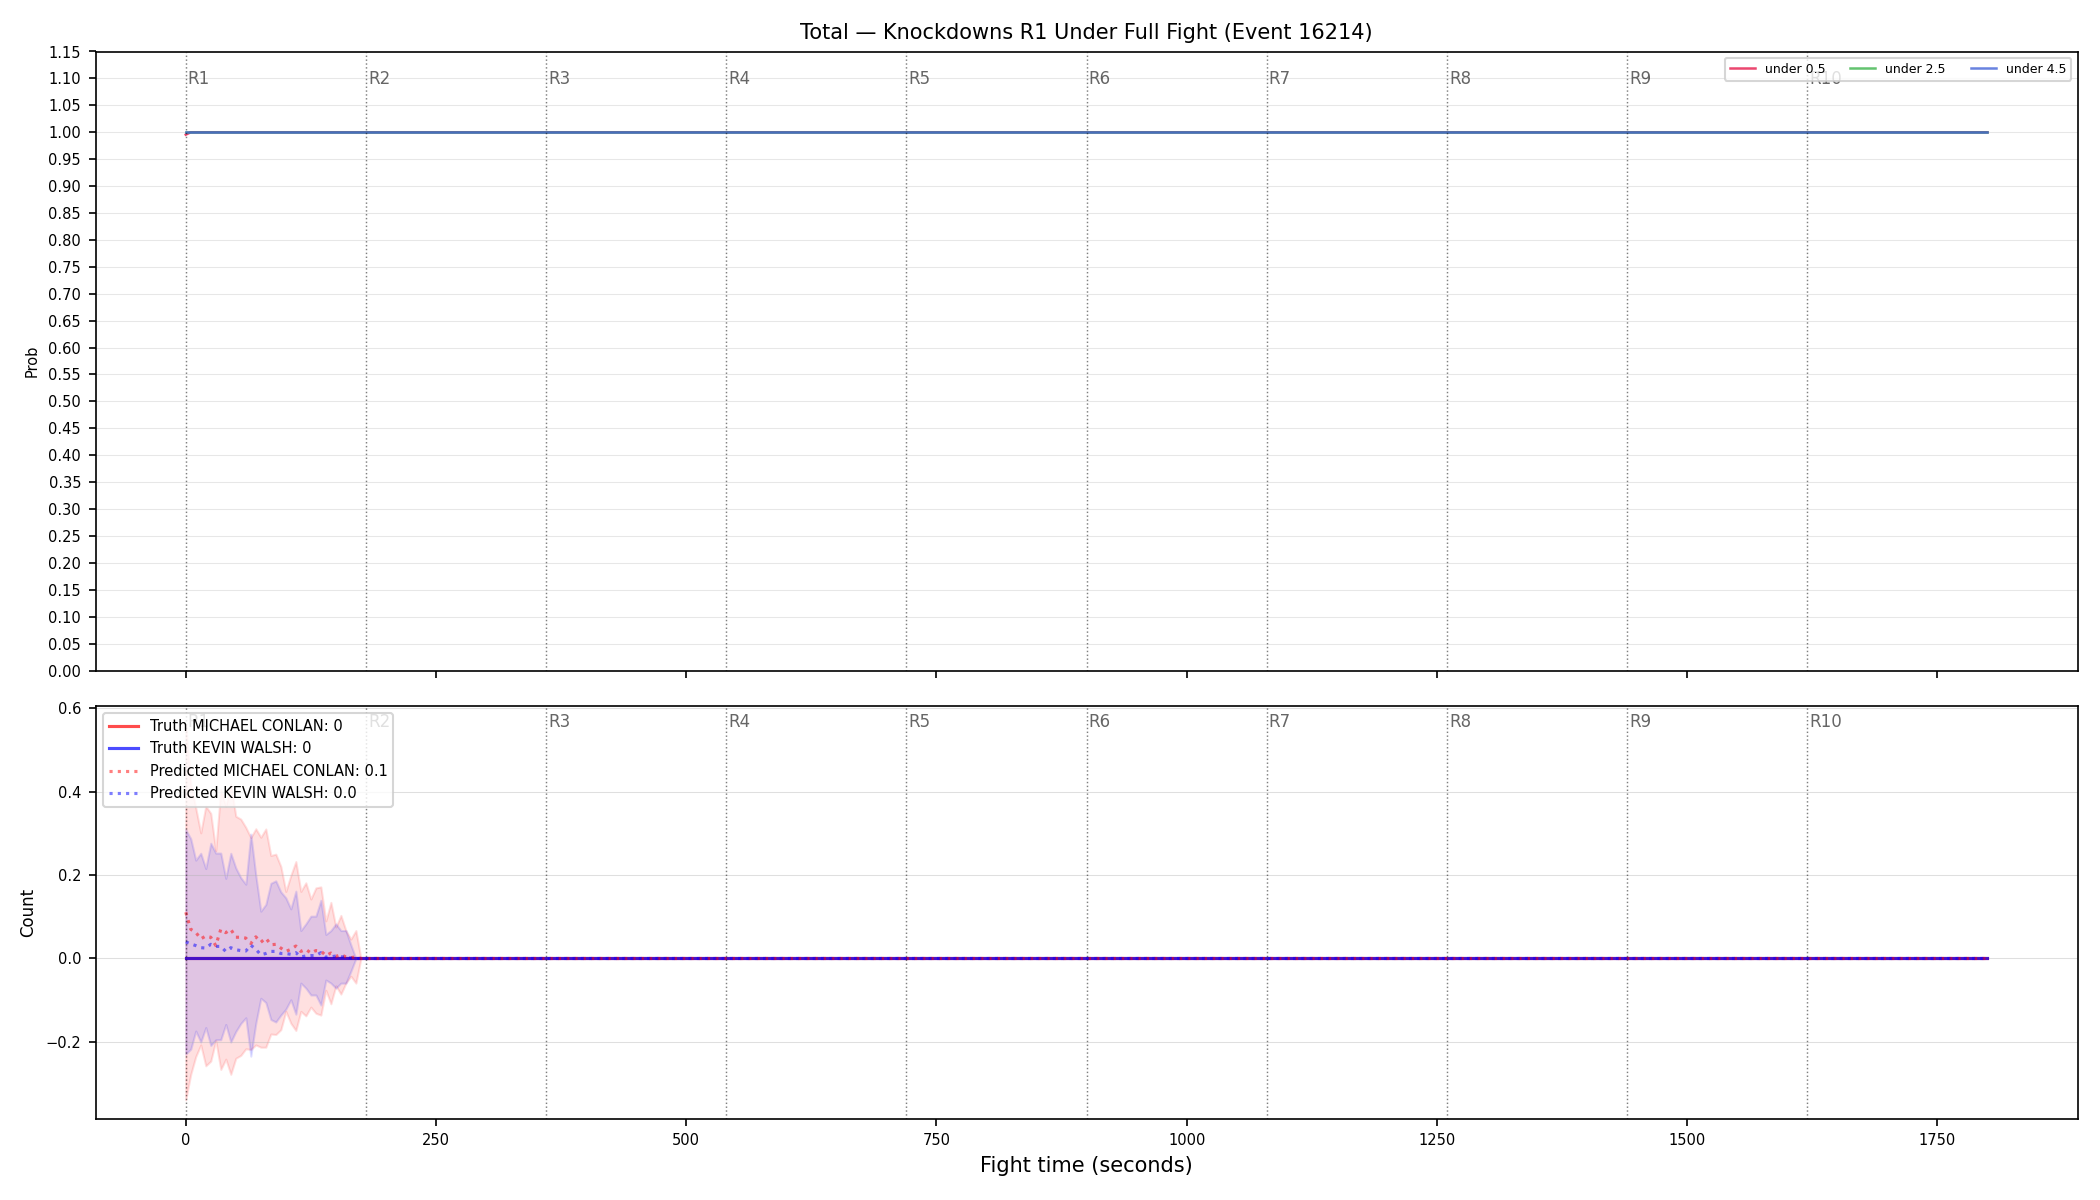The width and height of the screenshot is (2100, 1200).
Task: Select the 'Truth KEVIN WALSH: 0' legend item
Action: [x=209, y=748]
